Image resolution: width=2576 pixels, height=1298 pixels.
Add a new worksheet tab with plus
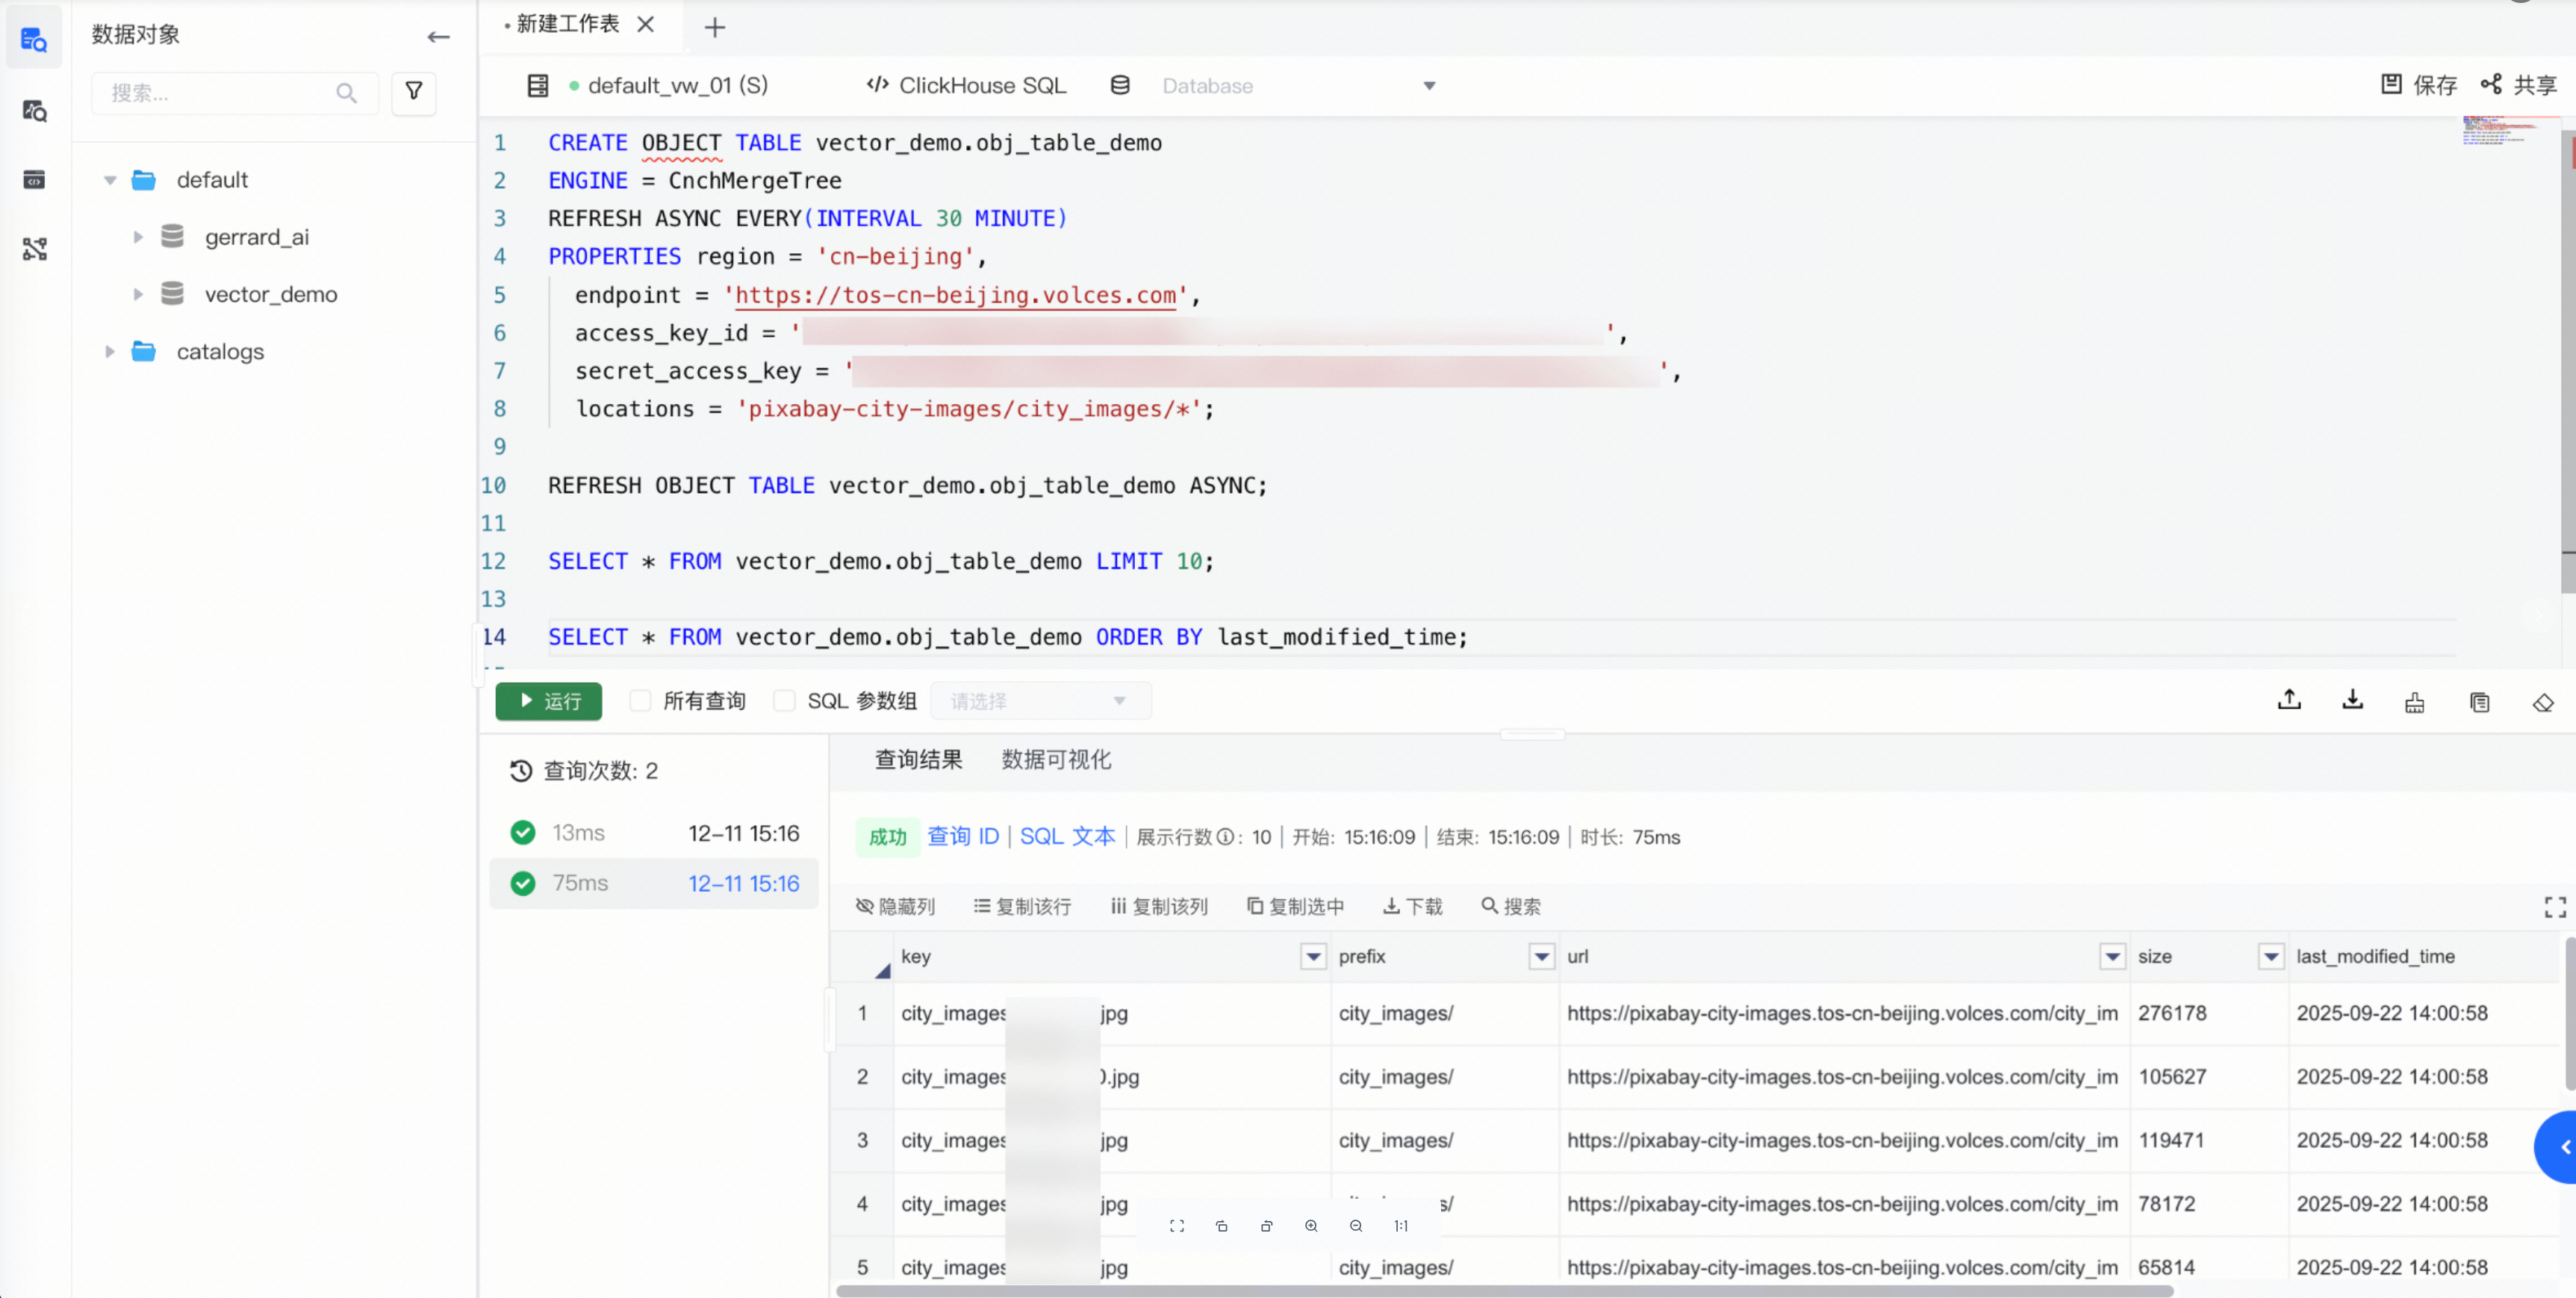click(x=714, y=27)
